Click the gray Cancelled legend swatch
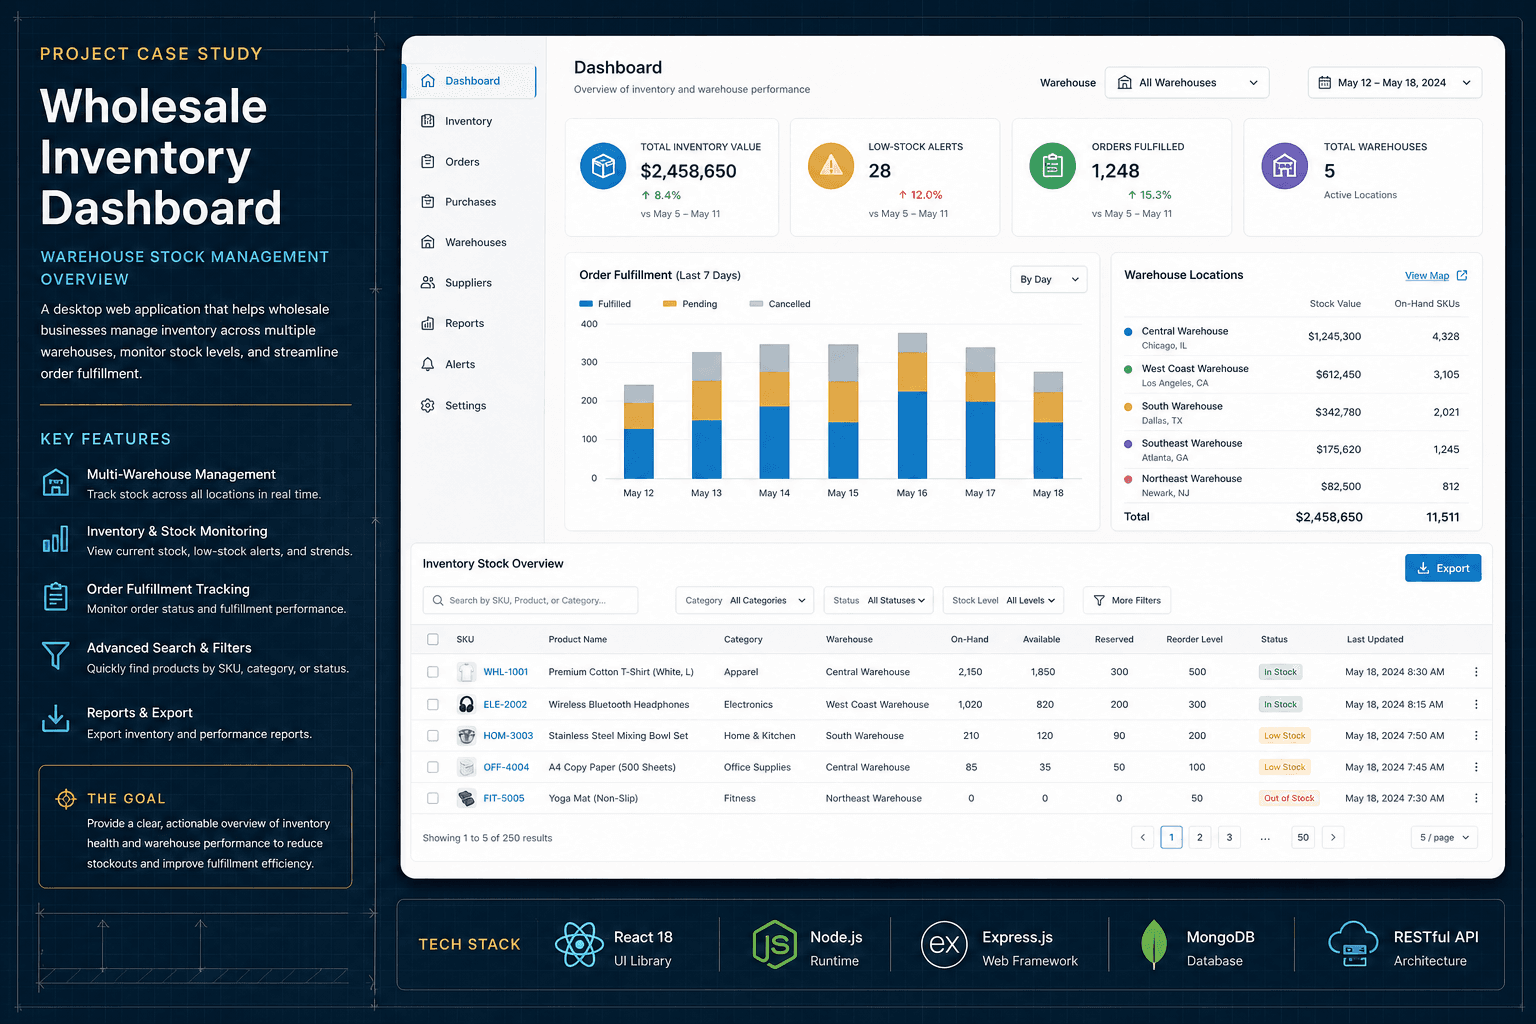 pos(756,304)
